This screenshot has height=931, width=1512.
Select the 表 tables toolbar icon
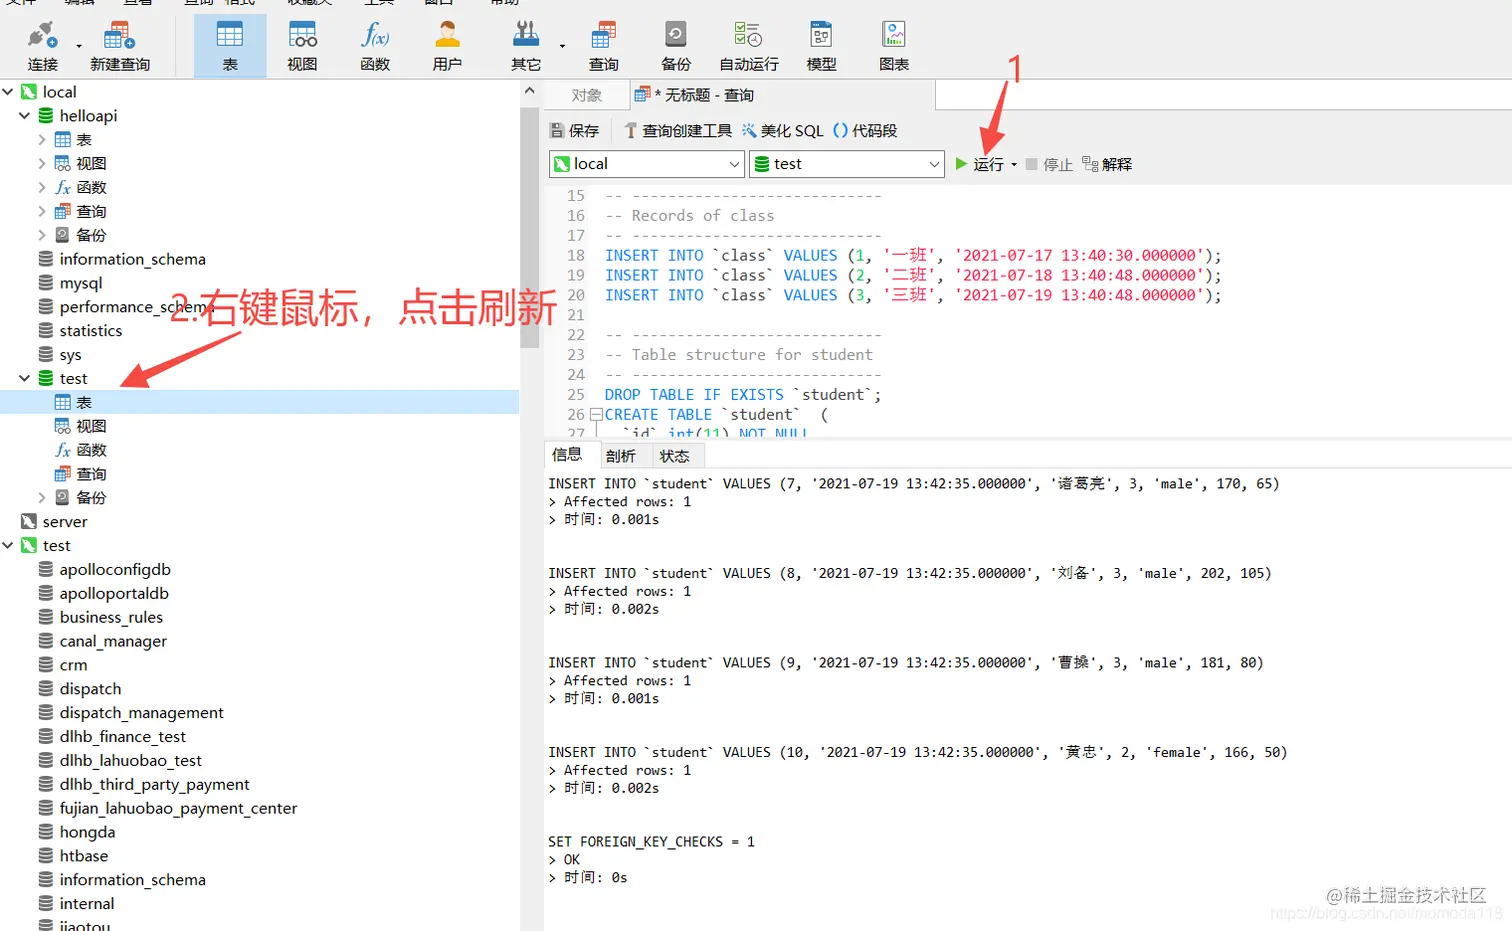[x=230, y=46]
